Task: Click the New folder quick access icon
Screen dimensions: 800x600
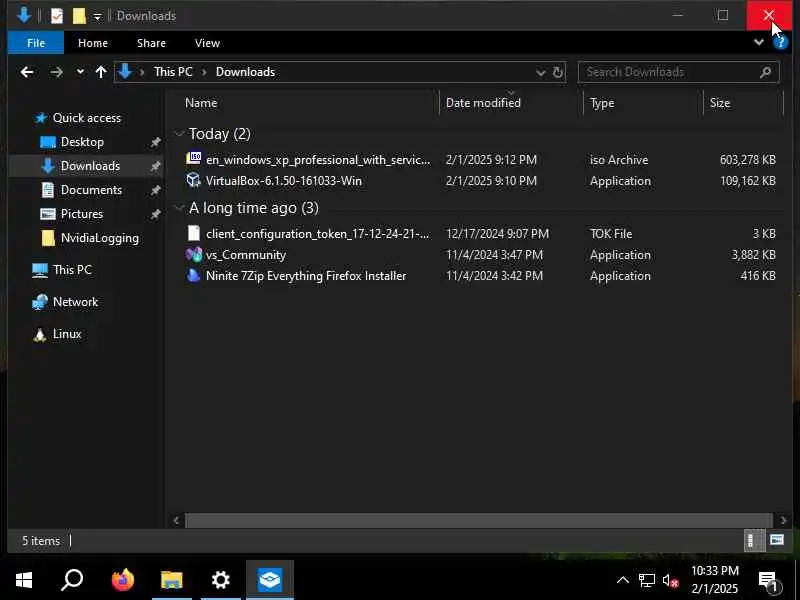Action: tap(79, 16)
